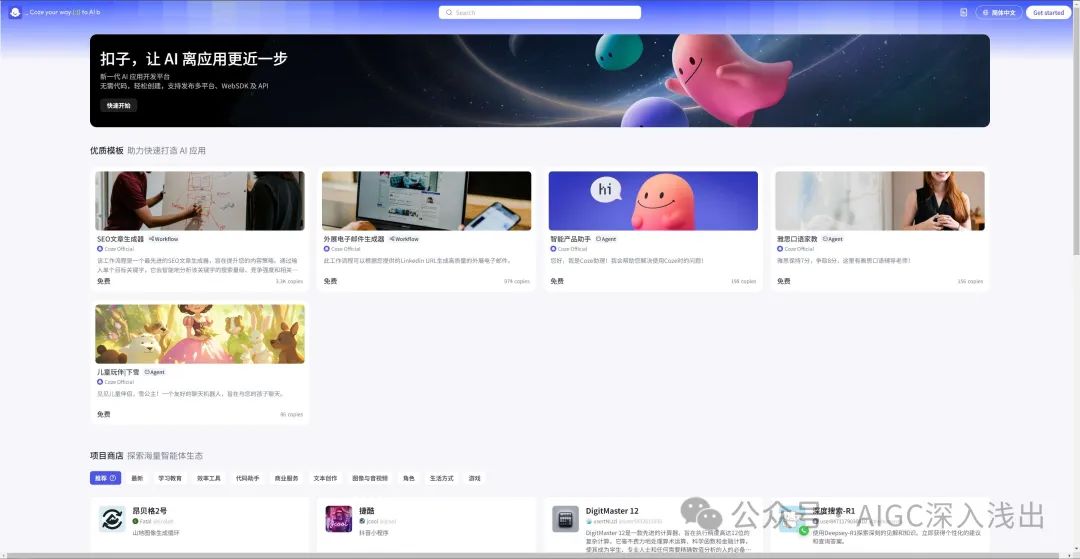The height and width of the screenshot is (559, 1080).
Task: Select the 图像与音视频 category tab
Action: pyautogui.click(x=370, y=478)
